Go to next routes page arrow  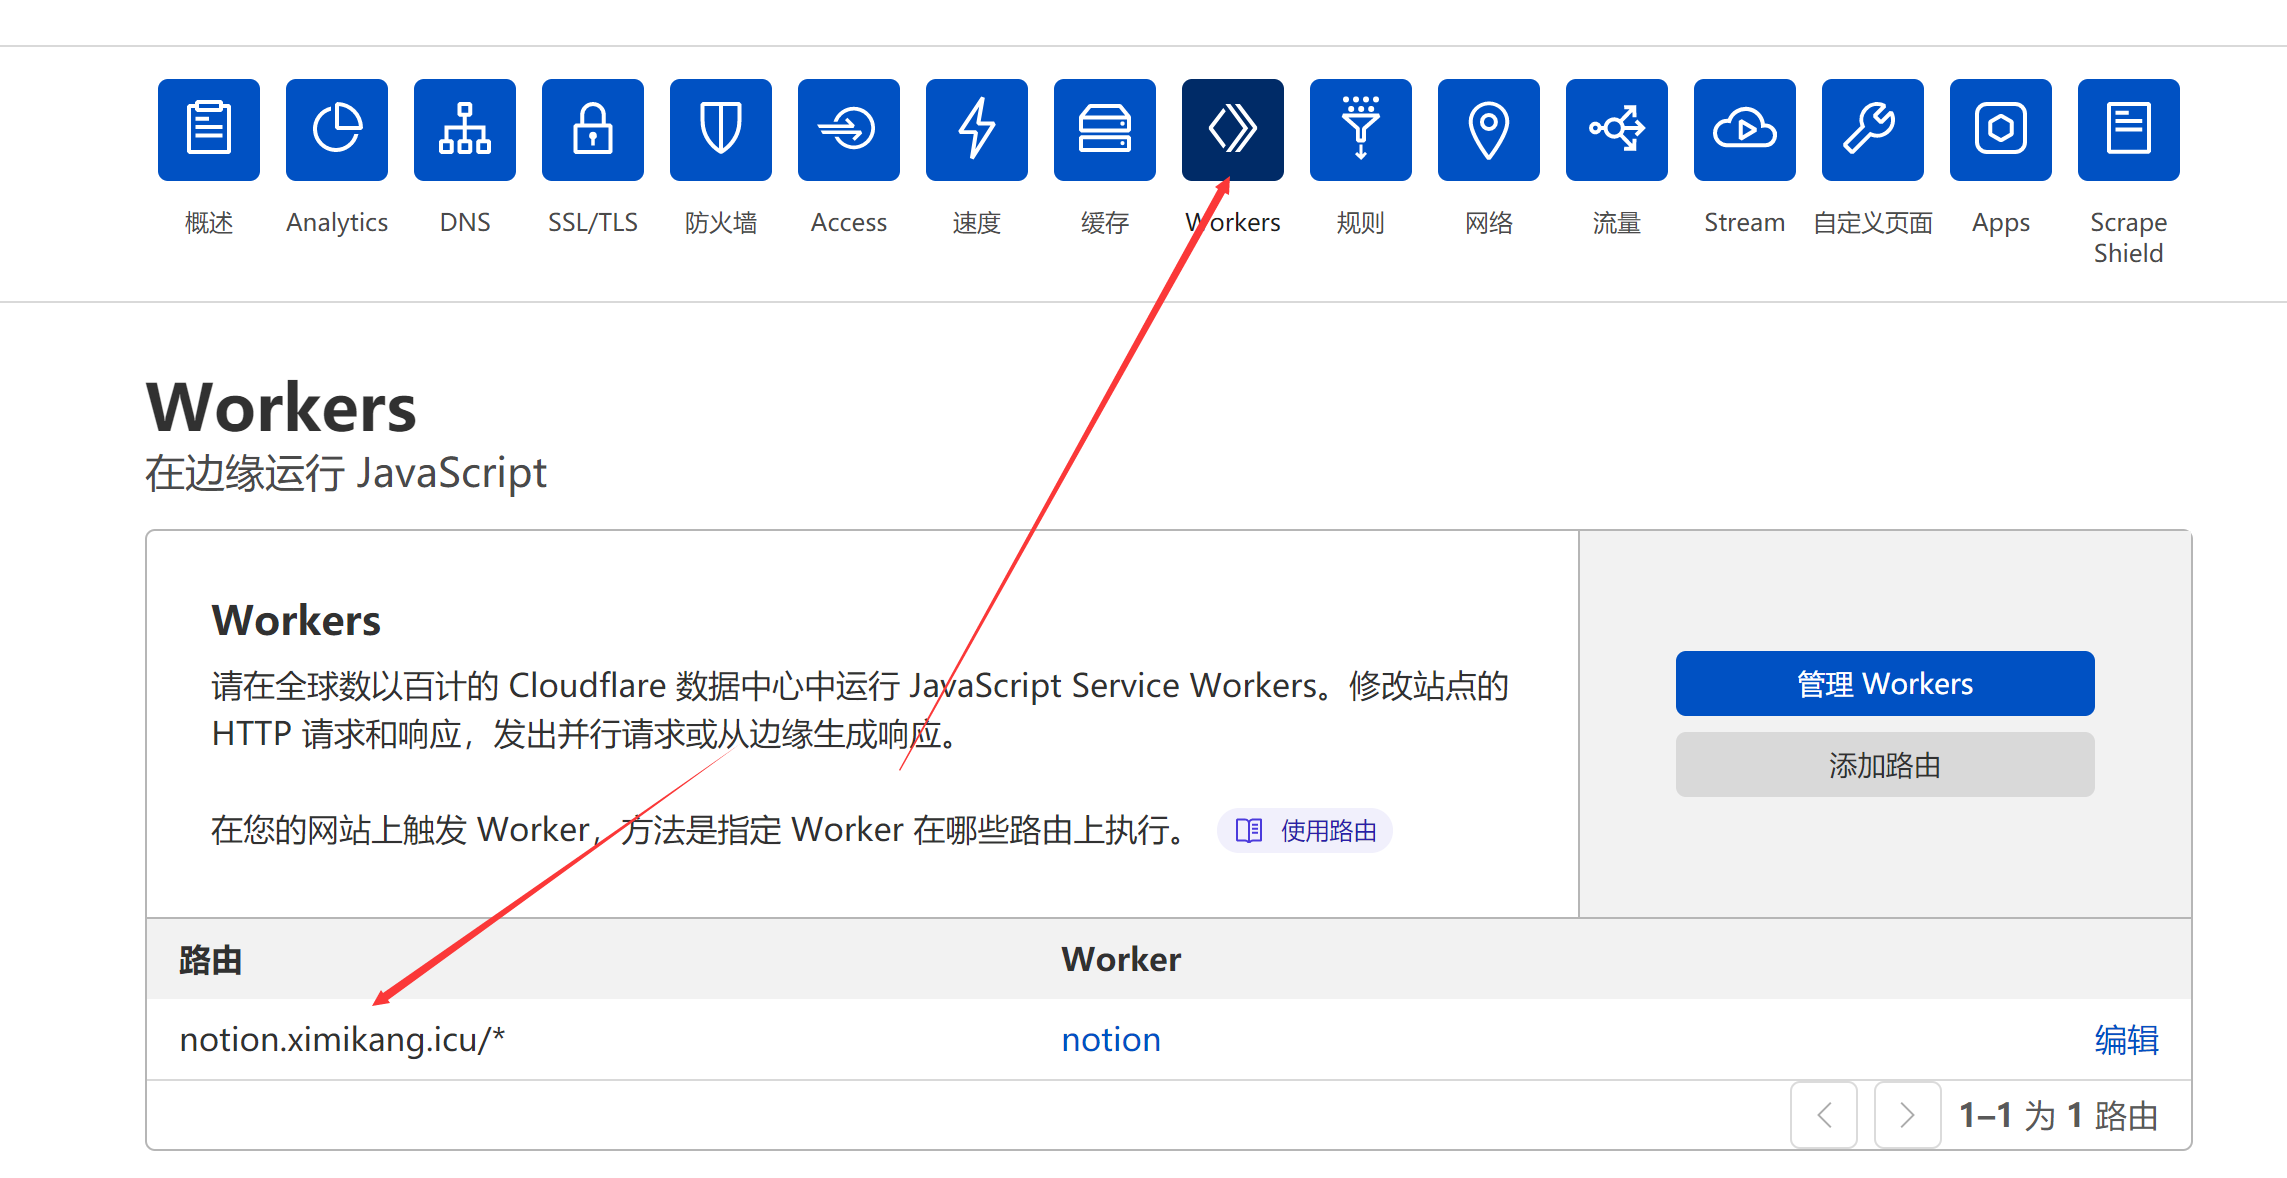(1907, 1115)
